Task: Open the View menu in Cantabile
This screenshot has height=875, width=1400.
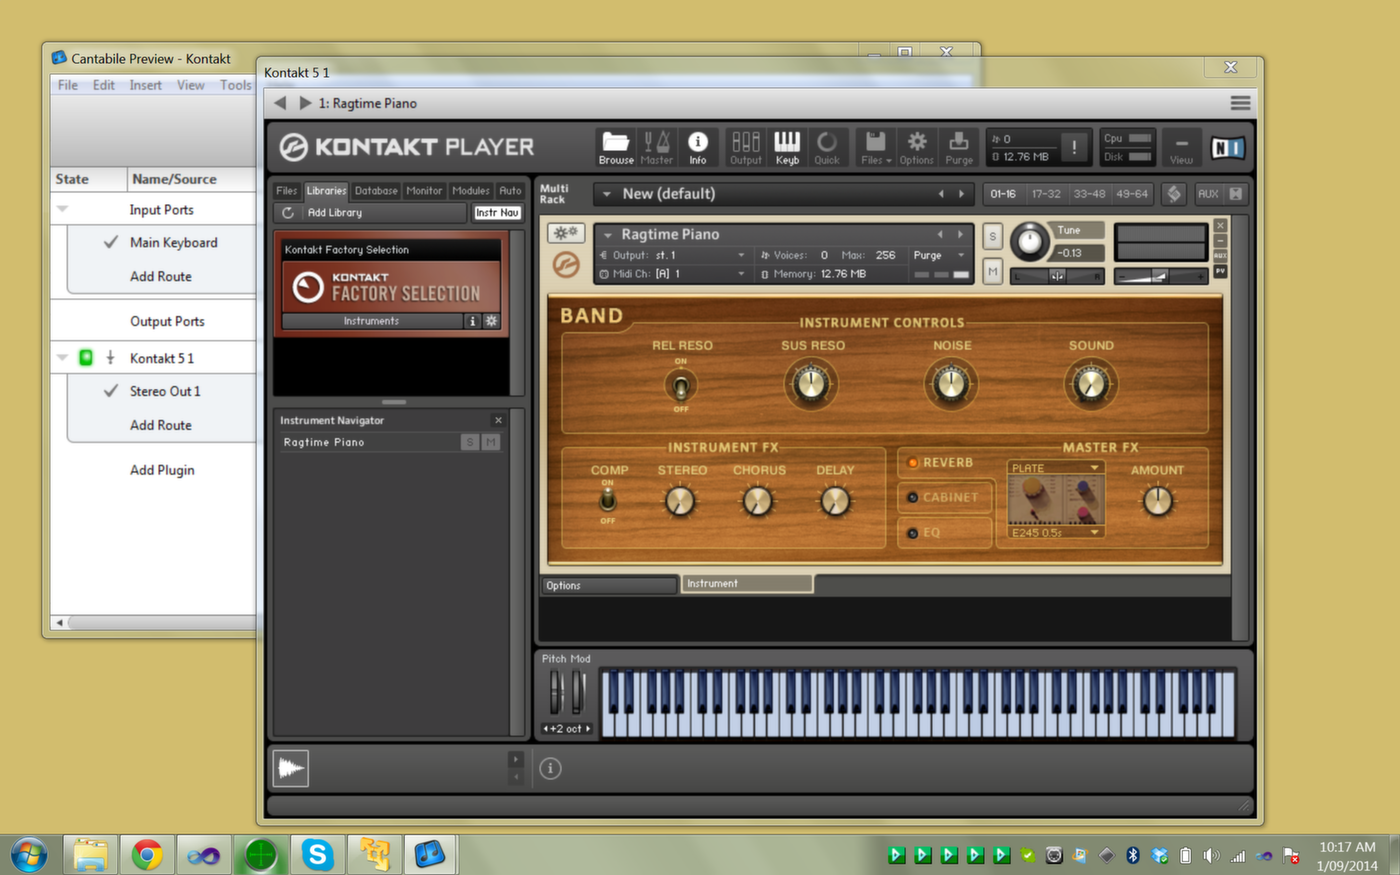Action: coord(191,85)
